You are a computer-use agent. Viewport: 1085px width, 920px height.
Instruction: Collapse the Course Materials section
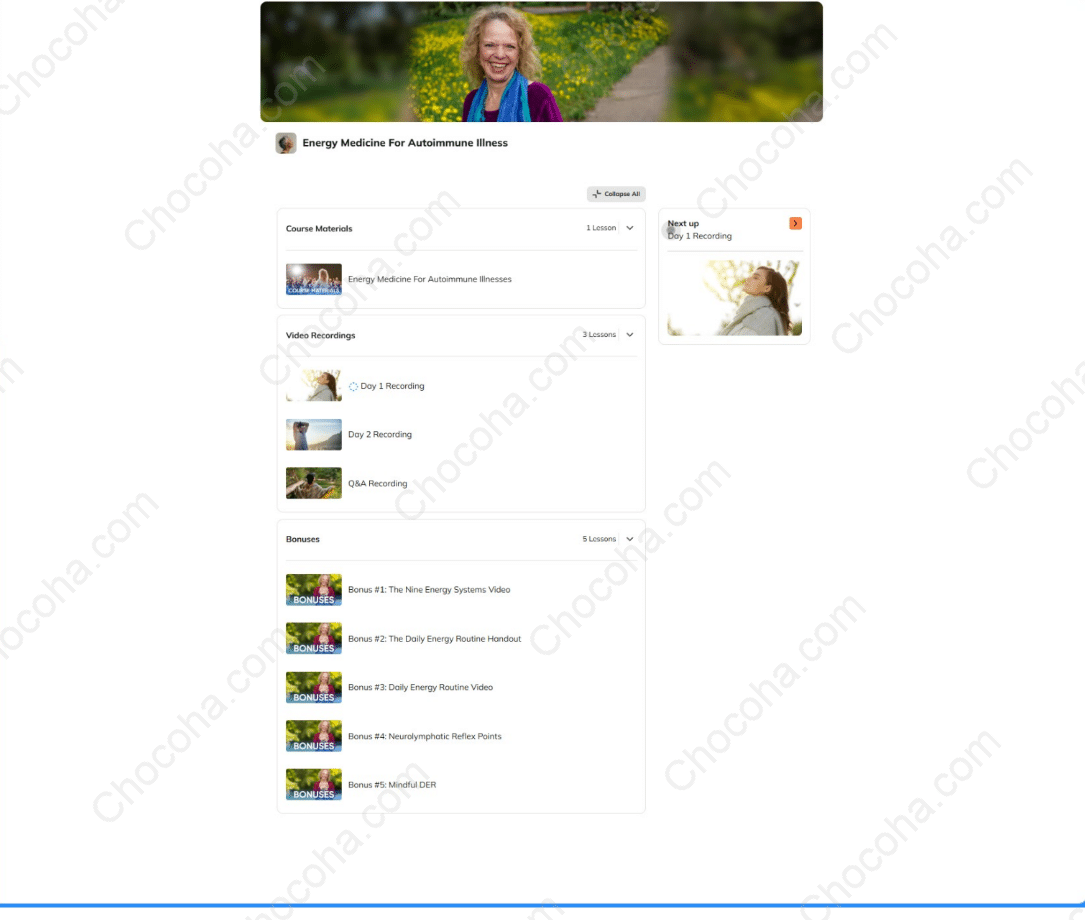coord(630,228)
